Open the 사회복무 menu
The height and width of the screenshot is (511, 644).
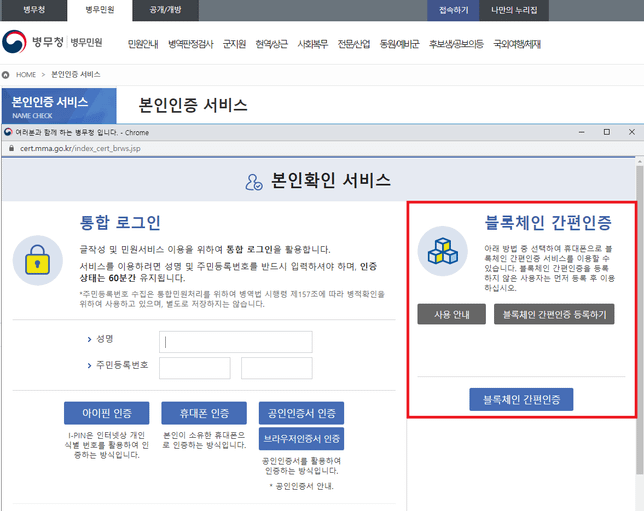tap(313, 44)
